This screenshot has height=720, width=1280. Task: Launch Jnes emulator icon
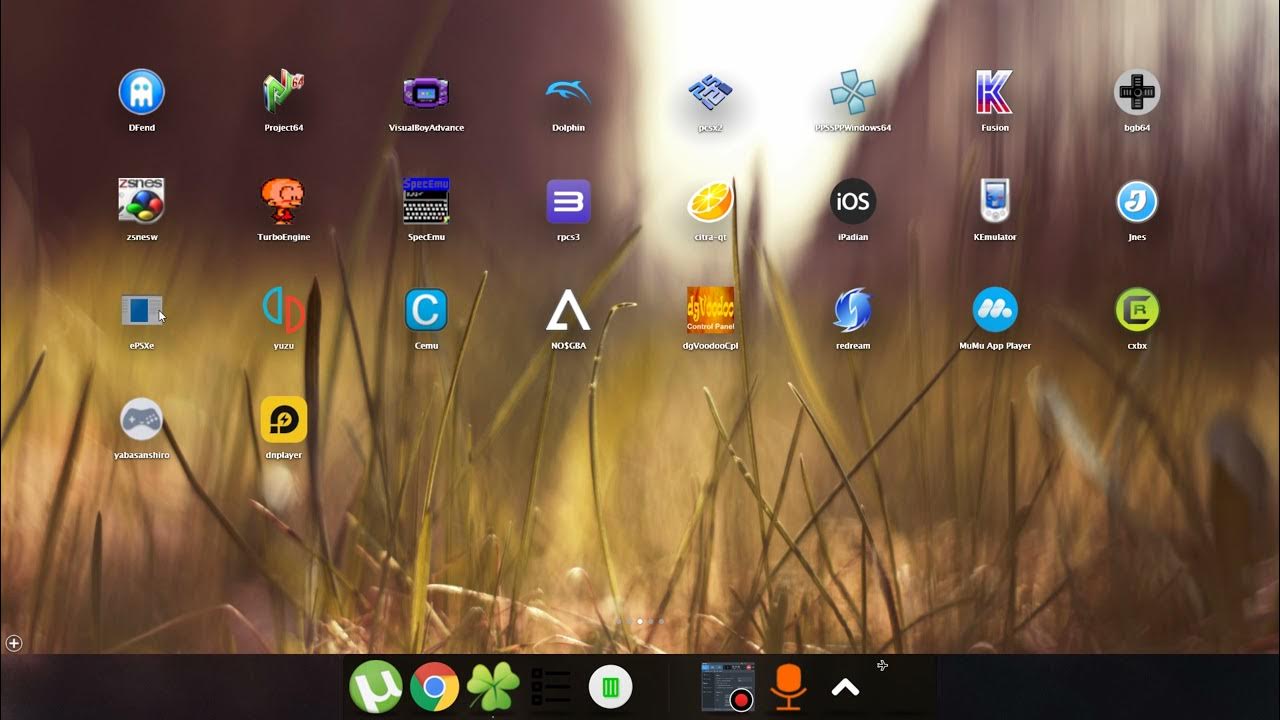[1137, 201]
